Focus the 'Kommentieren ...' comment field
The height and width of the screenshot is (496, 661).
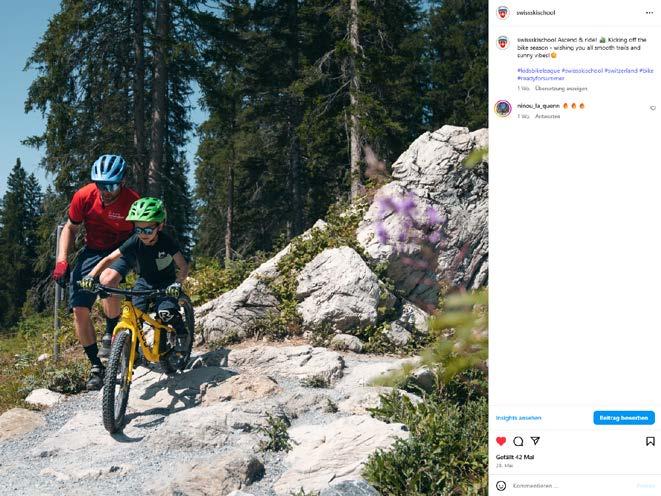click(x=571, y=486)
